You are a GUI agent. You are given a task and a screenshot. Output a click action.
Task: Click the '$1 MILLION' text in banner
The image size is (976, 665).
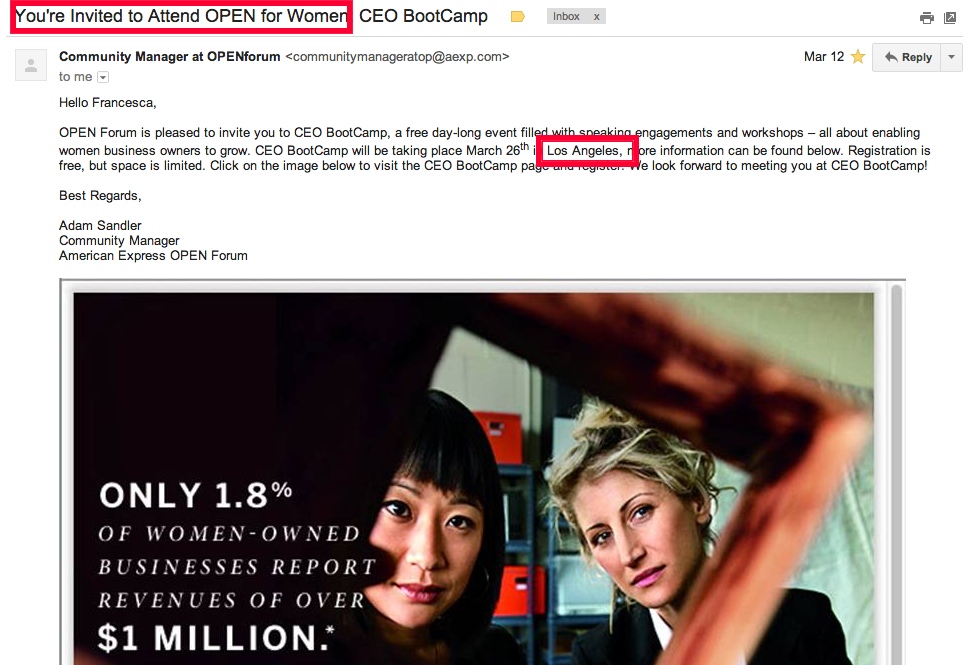[215, 638]
